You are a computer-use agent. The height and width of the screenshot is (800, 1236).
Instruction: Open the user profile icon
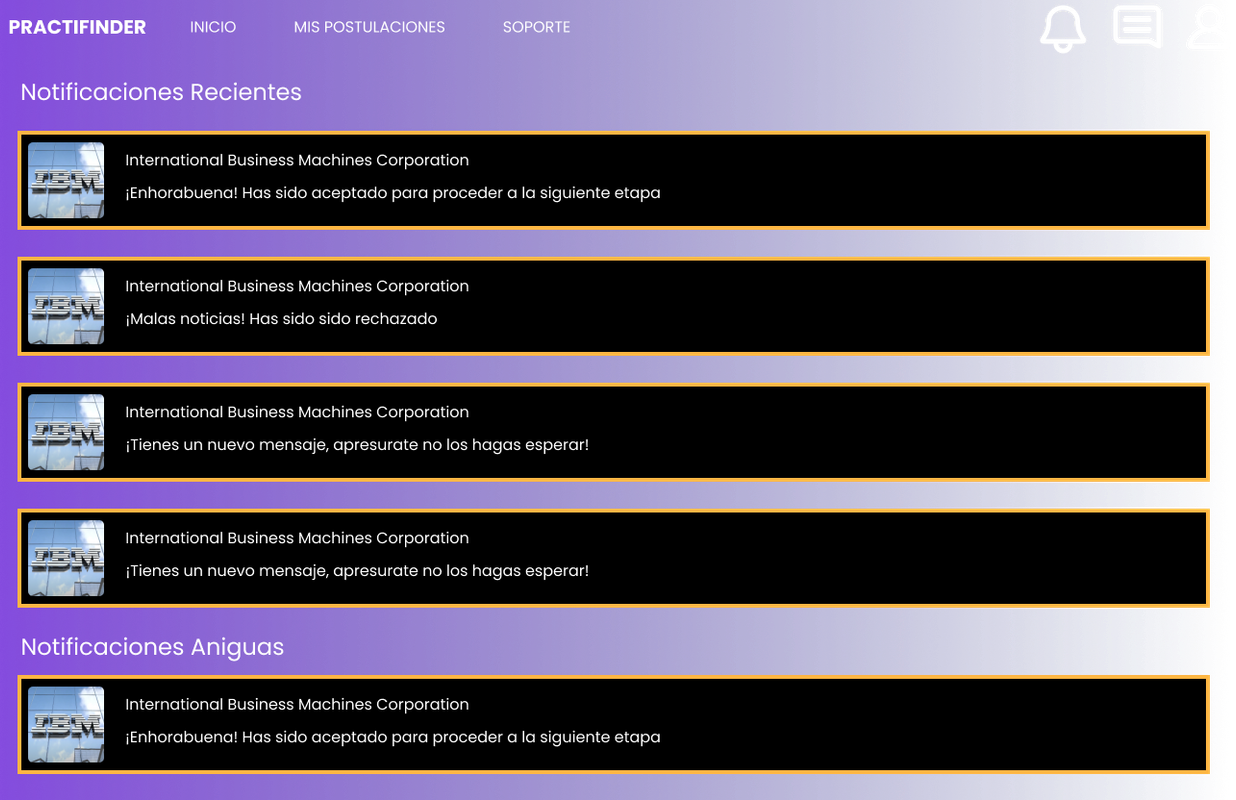(x=1204, y=27)
